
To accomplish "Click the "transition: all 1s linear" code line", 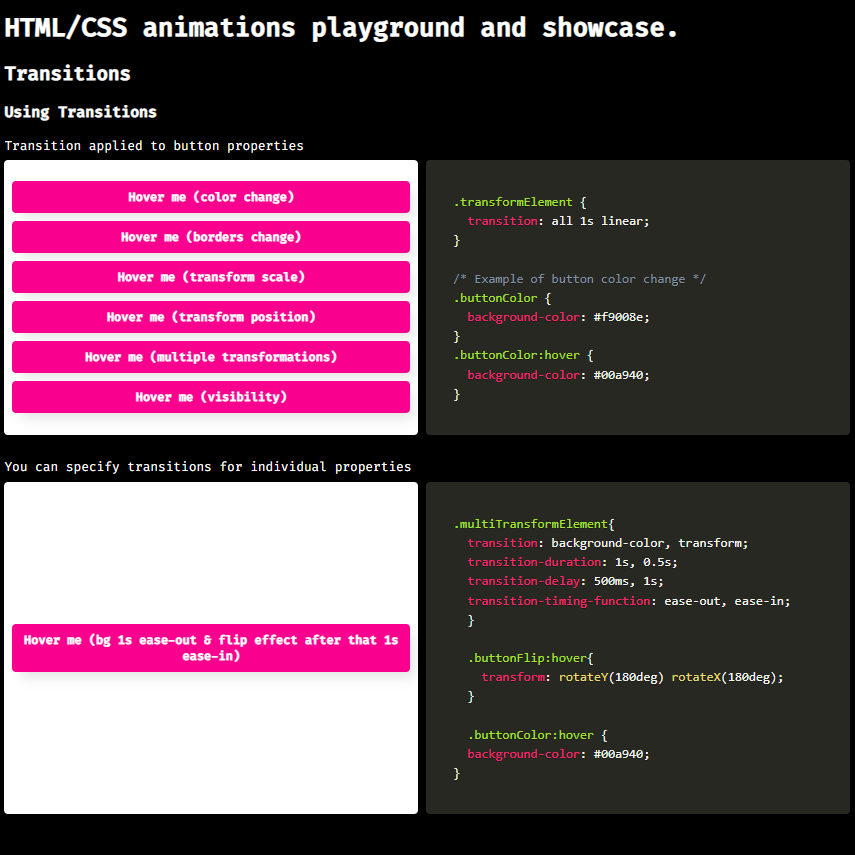I will tap(558, 221).
